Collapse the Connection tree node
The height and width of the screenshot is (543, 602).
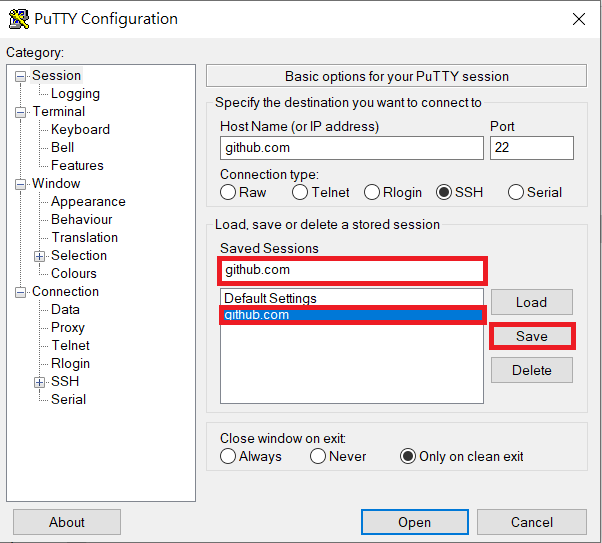[x=20, y=292]
